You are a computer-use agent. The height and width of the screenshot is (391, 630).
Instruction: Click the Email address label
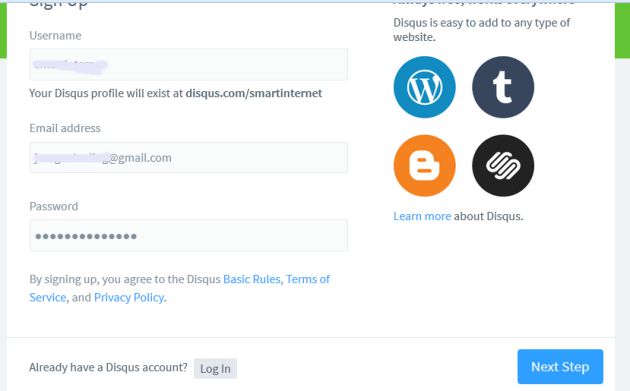[65, 128]
